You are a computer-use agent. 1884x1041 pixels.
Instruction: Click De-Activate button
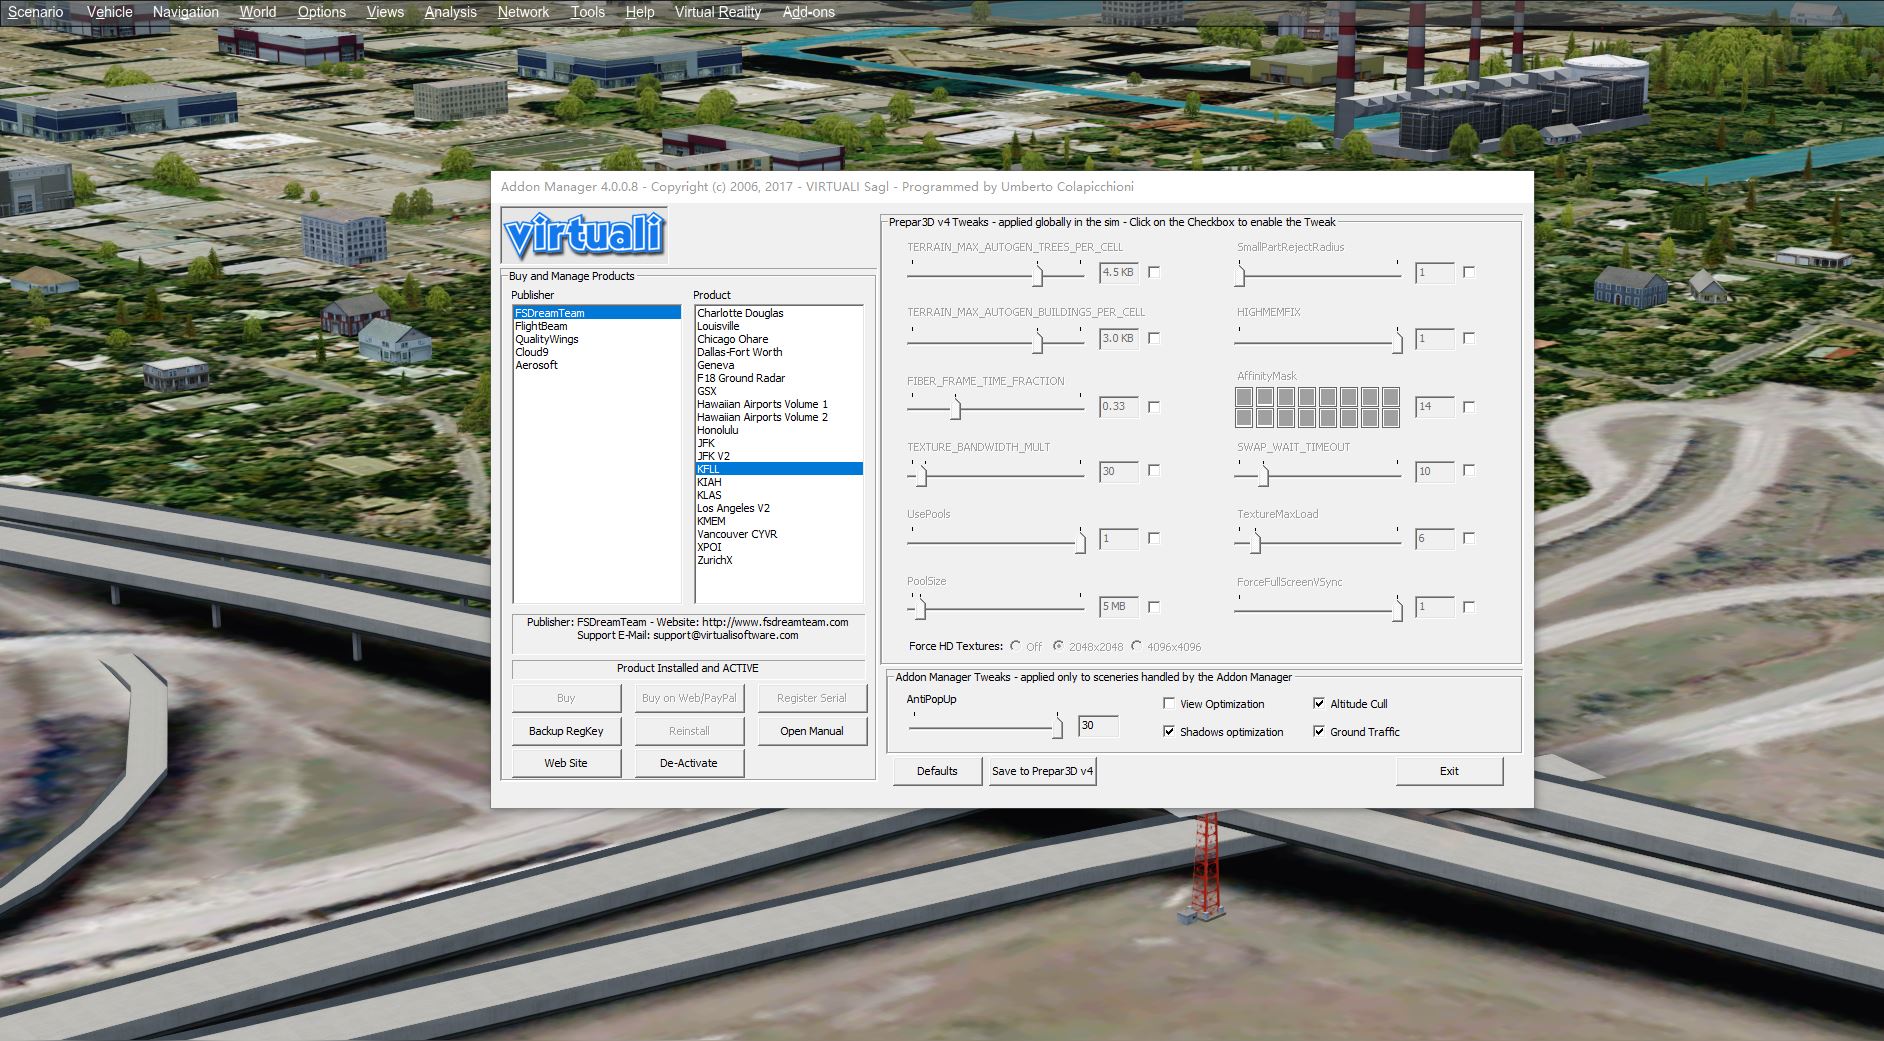click(x=689, y=763)
